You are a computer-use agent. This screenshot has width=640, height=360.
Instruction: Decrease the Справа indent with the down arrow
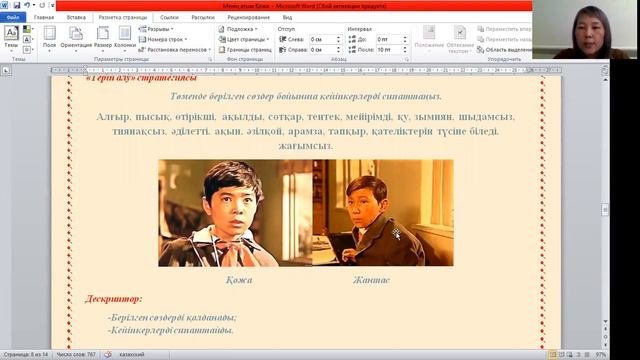click(x=338, y=52)
